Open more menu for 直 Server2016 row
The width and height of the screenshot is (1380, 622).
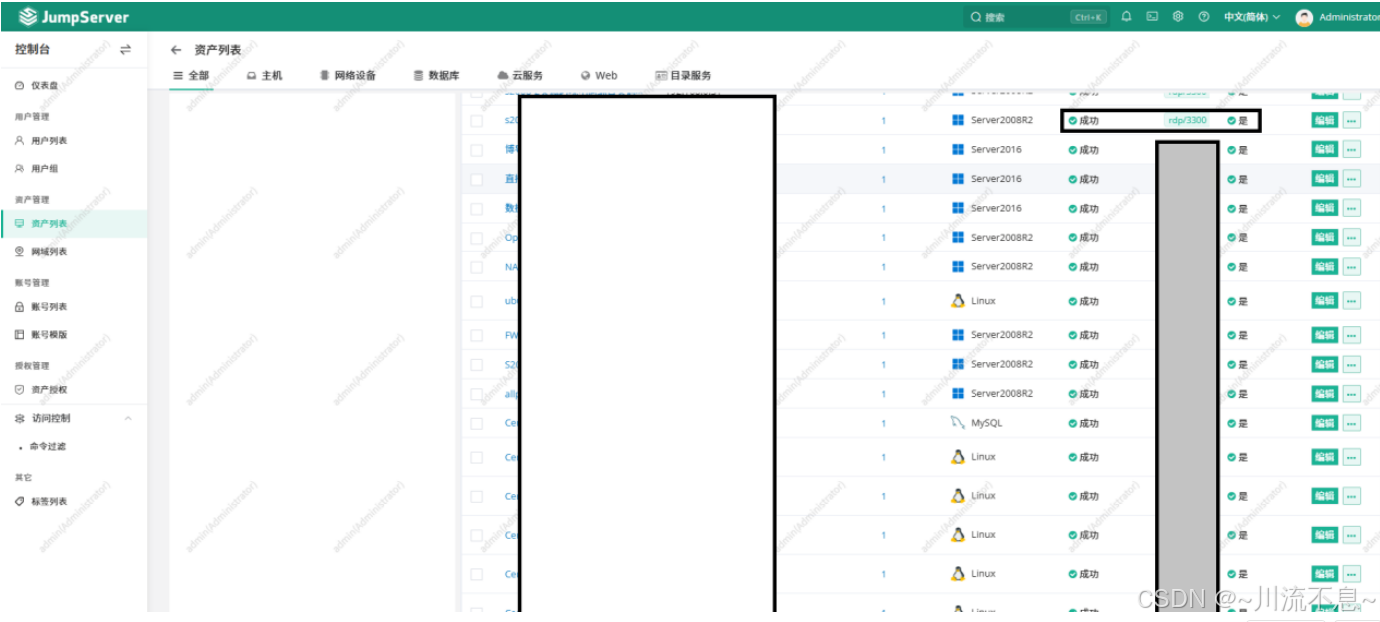pos(1352,179)
